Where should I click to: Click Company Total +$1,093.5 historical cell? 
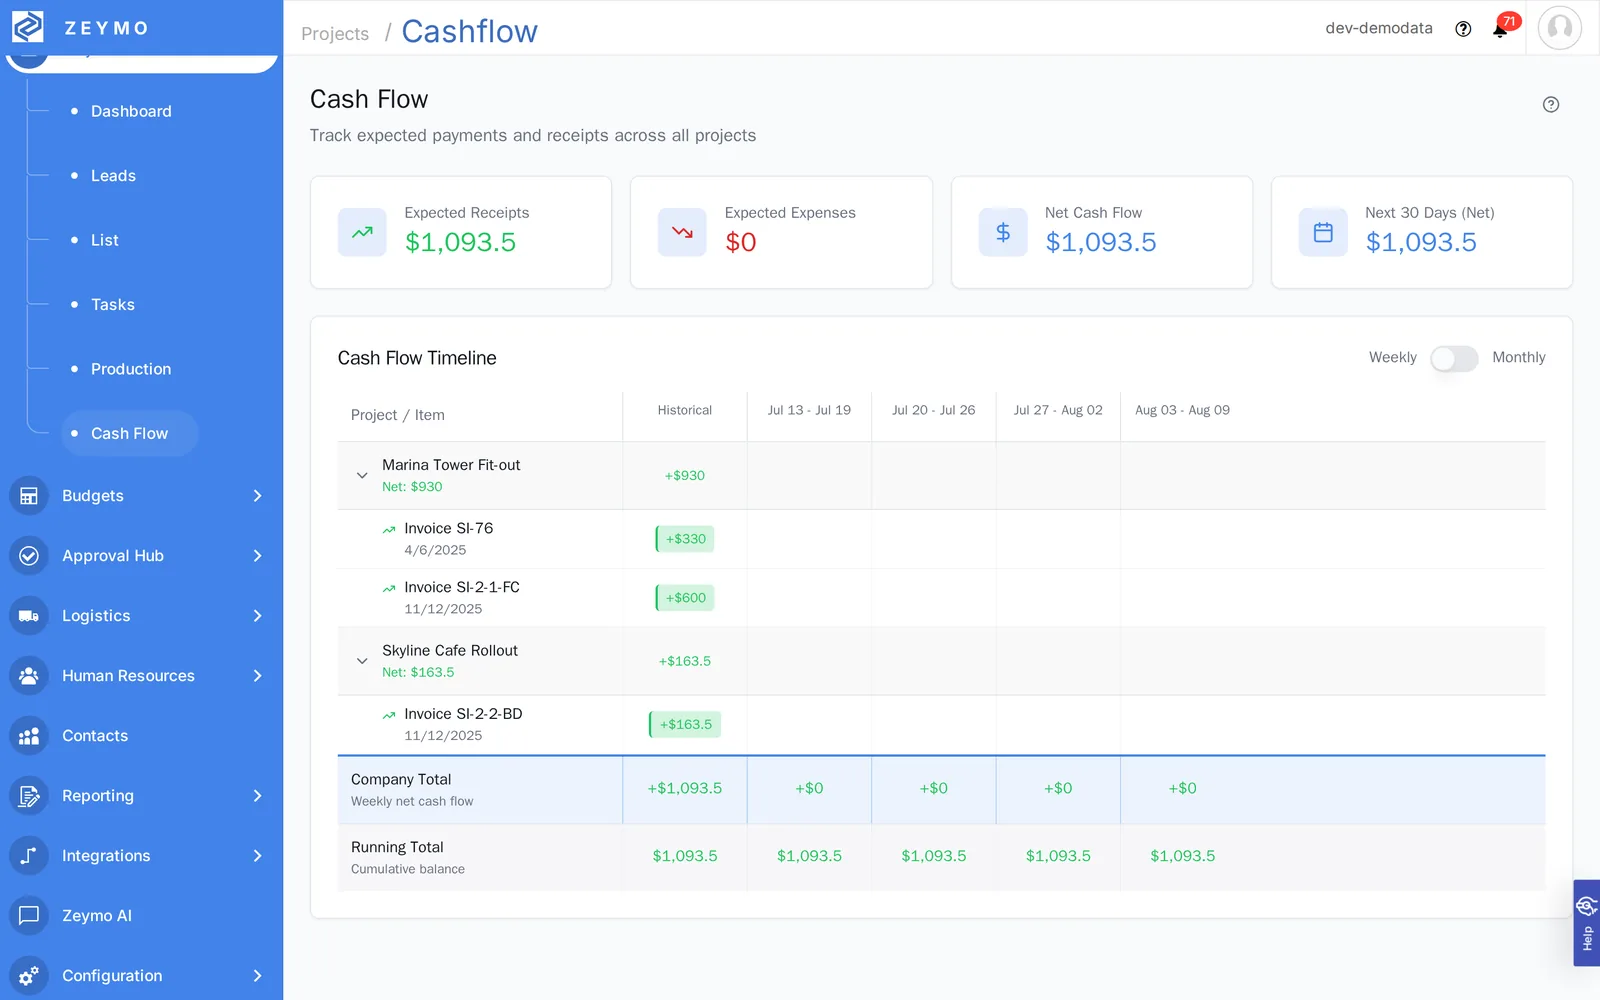685,789
